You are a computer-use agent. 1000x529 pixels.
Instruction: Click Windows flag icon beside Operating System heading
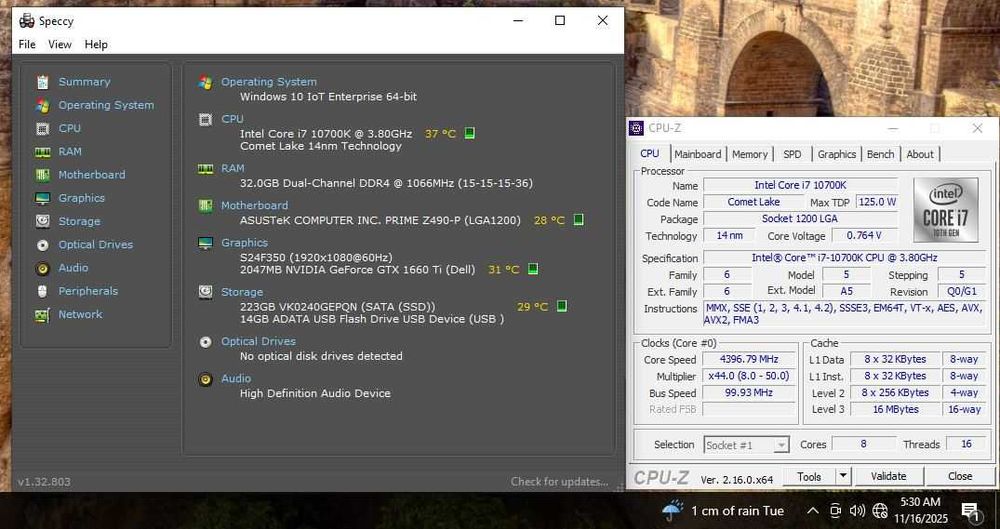point(205,82)
